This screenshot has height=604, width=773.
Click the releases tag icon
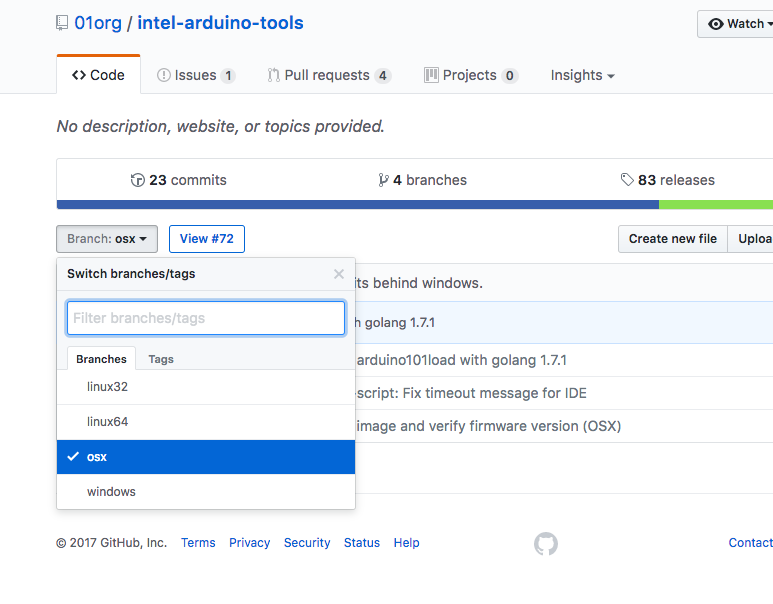[627, 180]
